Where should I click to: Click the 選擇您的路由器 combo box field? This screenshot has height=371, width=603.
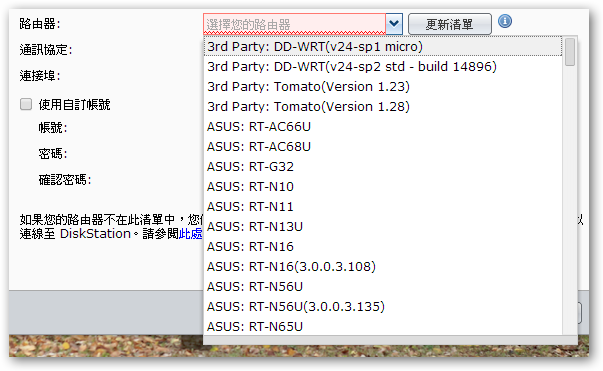tap(294, 24)
